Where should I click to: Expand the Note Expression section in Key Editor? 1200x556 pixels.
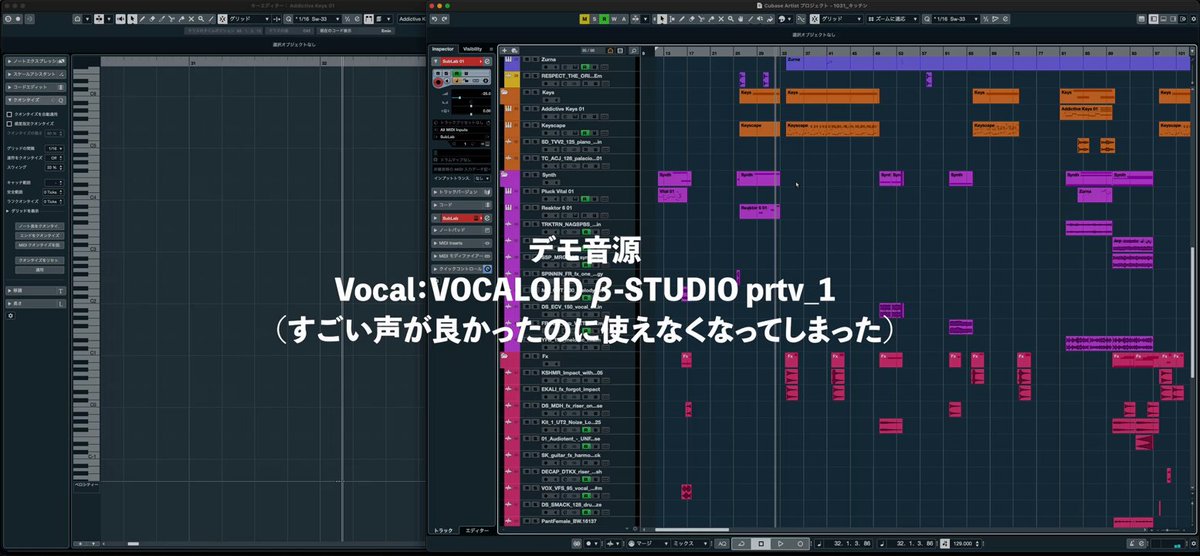35,62
